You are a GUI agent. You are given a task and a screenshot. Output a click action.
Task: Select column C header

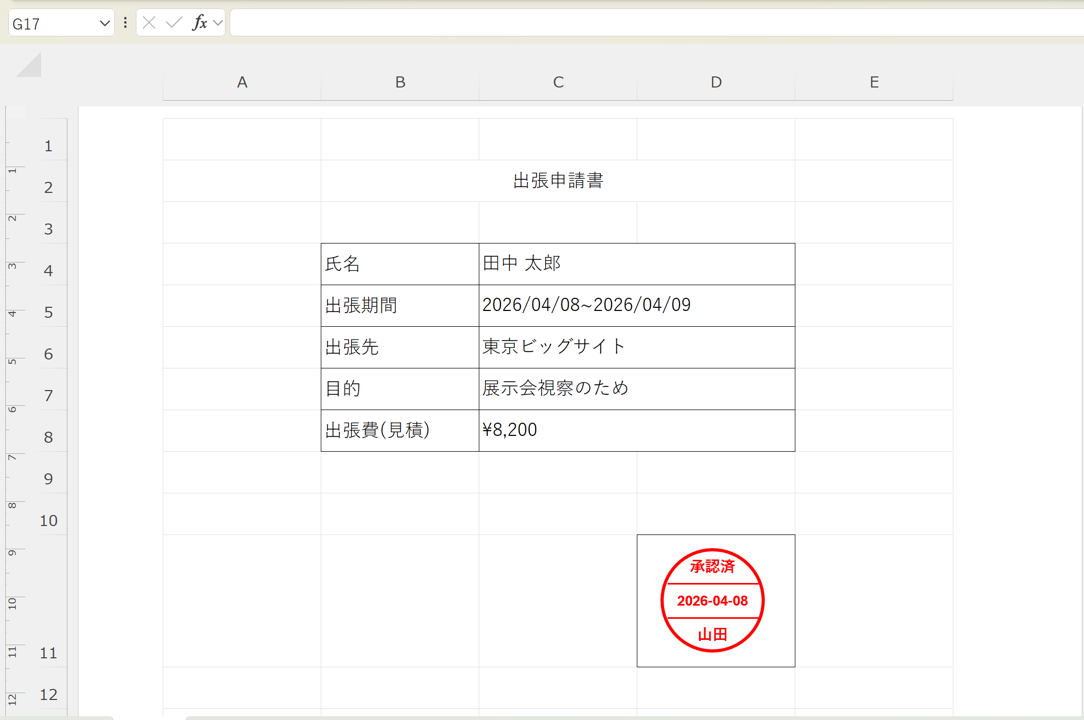pyautogui.click(x=558, y=83)
